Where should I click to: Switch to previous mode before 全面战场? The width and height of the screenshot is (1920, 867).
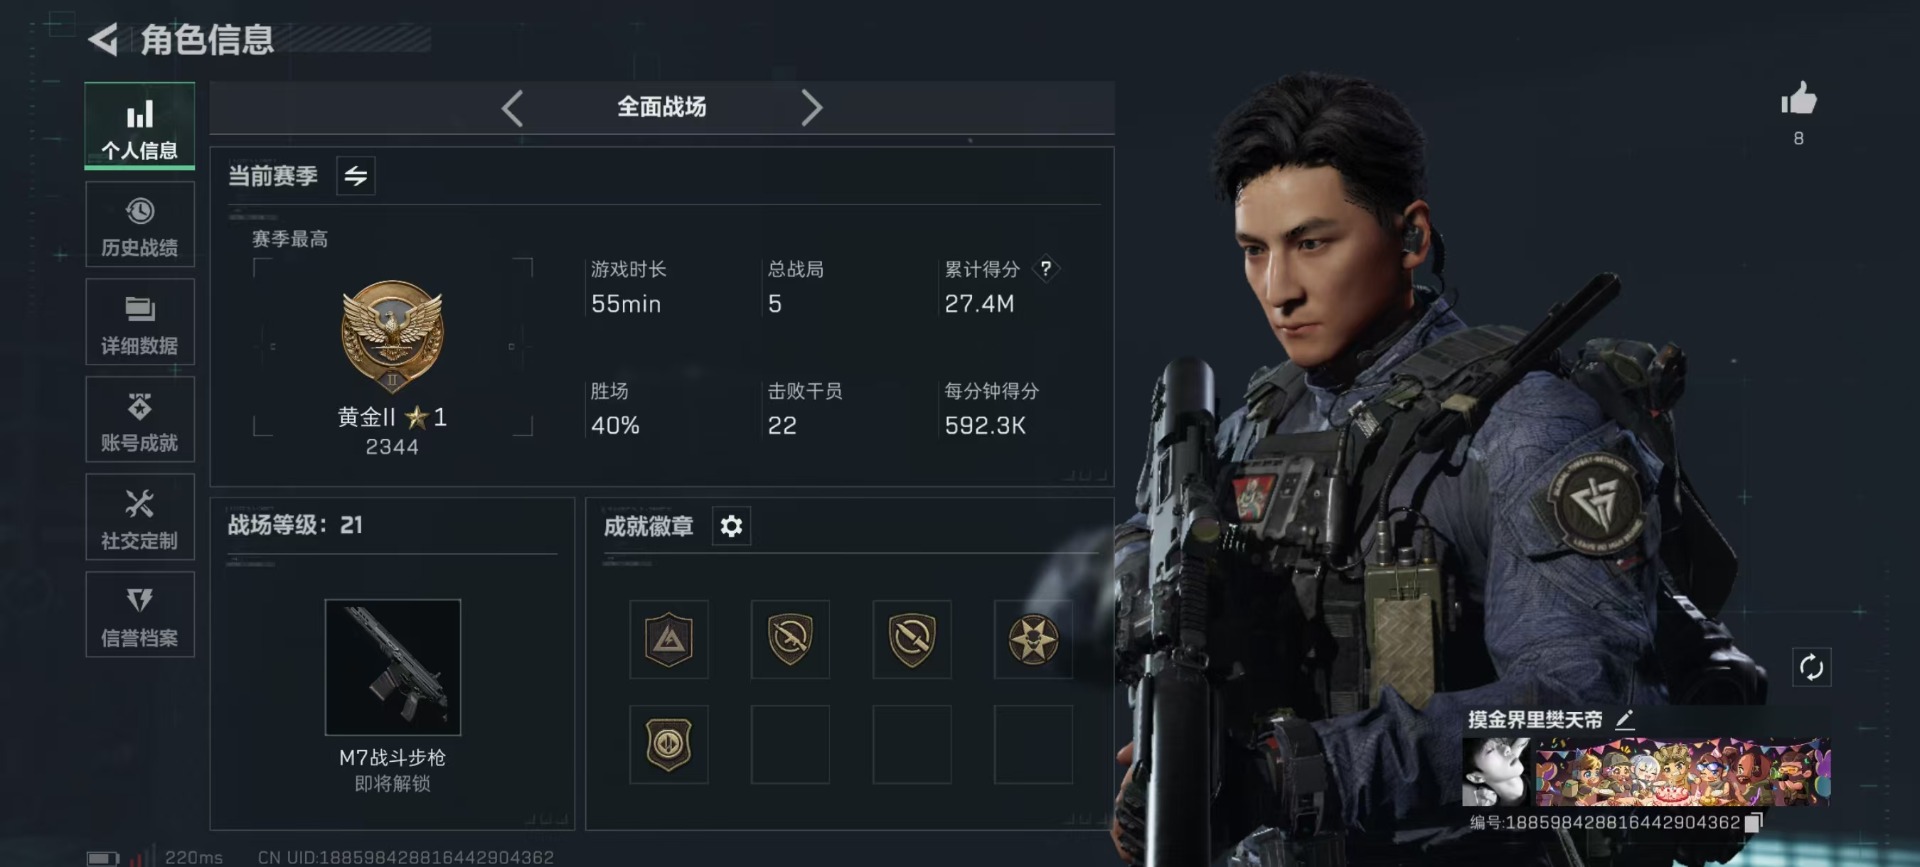(x=512, y=107)
